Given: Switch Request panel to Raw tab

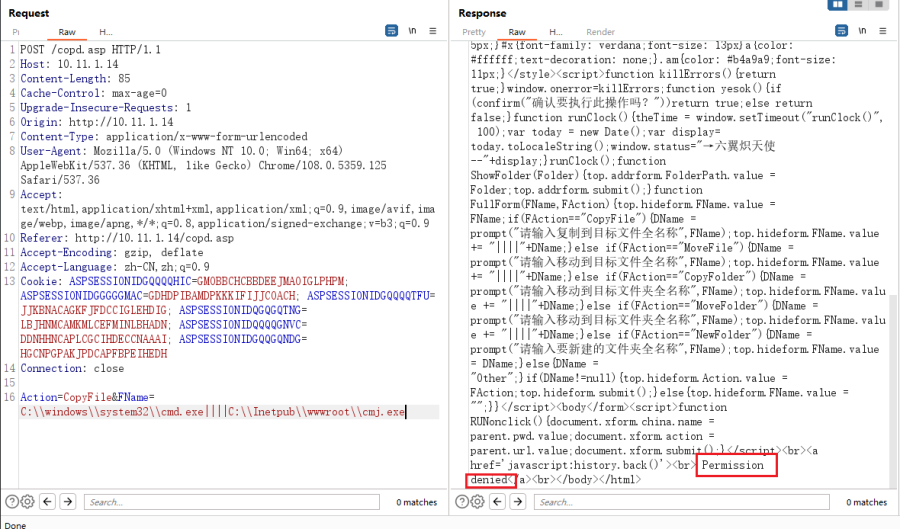Looking at the screenshot, I should [67, 32].
